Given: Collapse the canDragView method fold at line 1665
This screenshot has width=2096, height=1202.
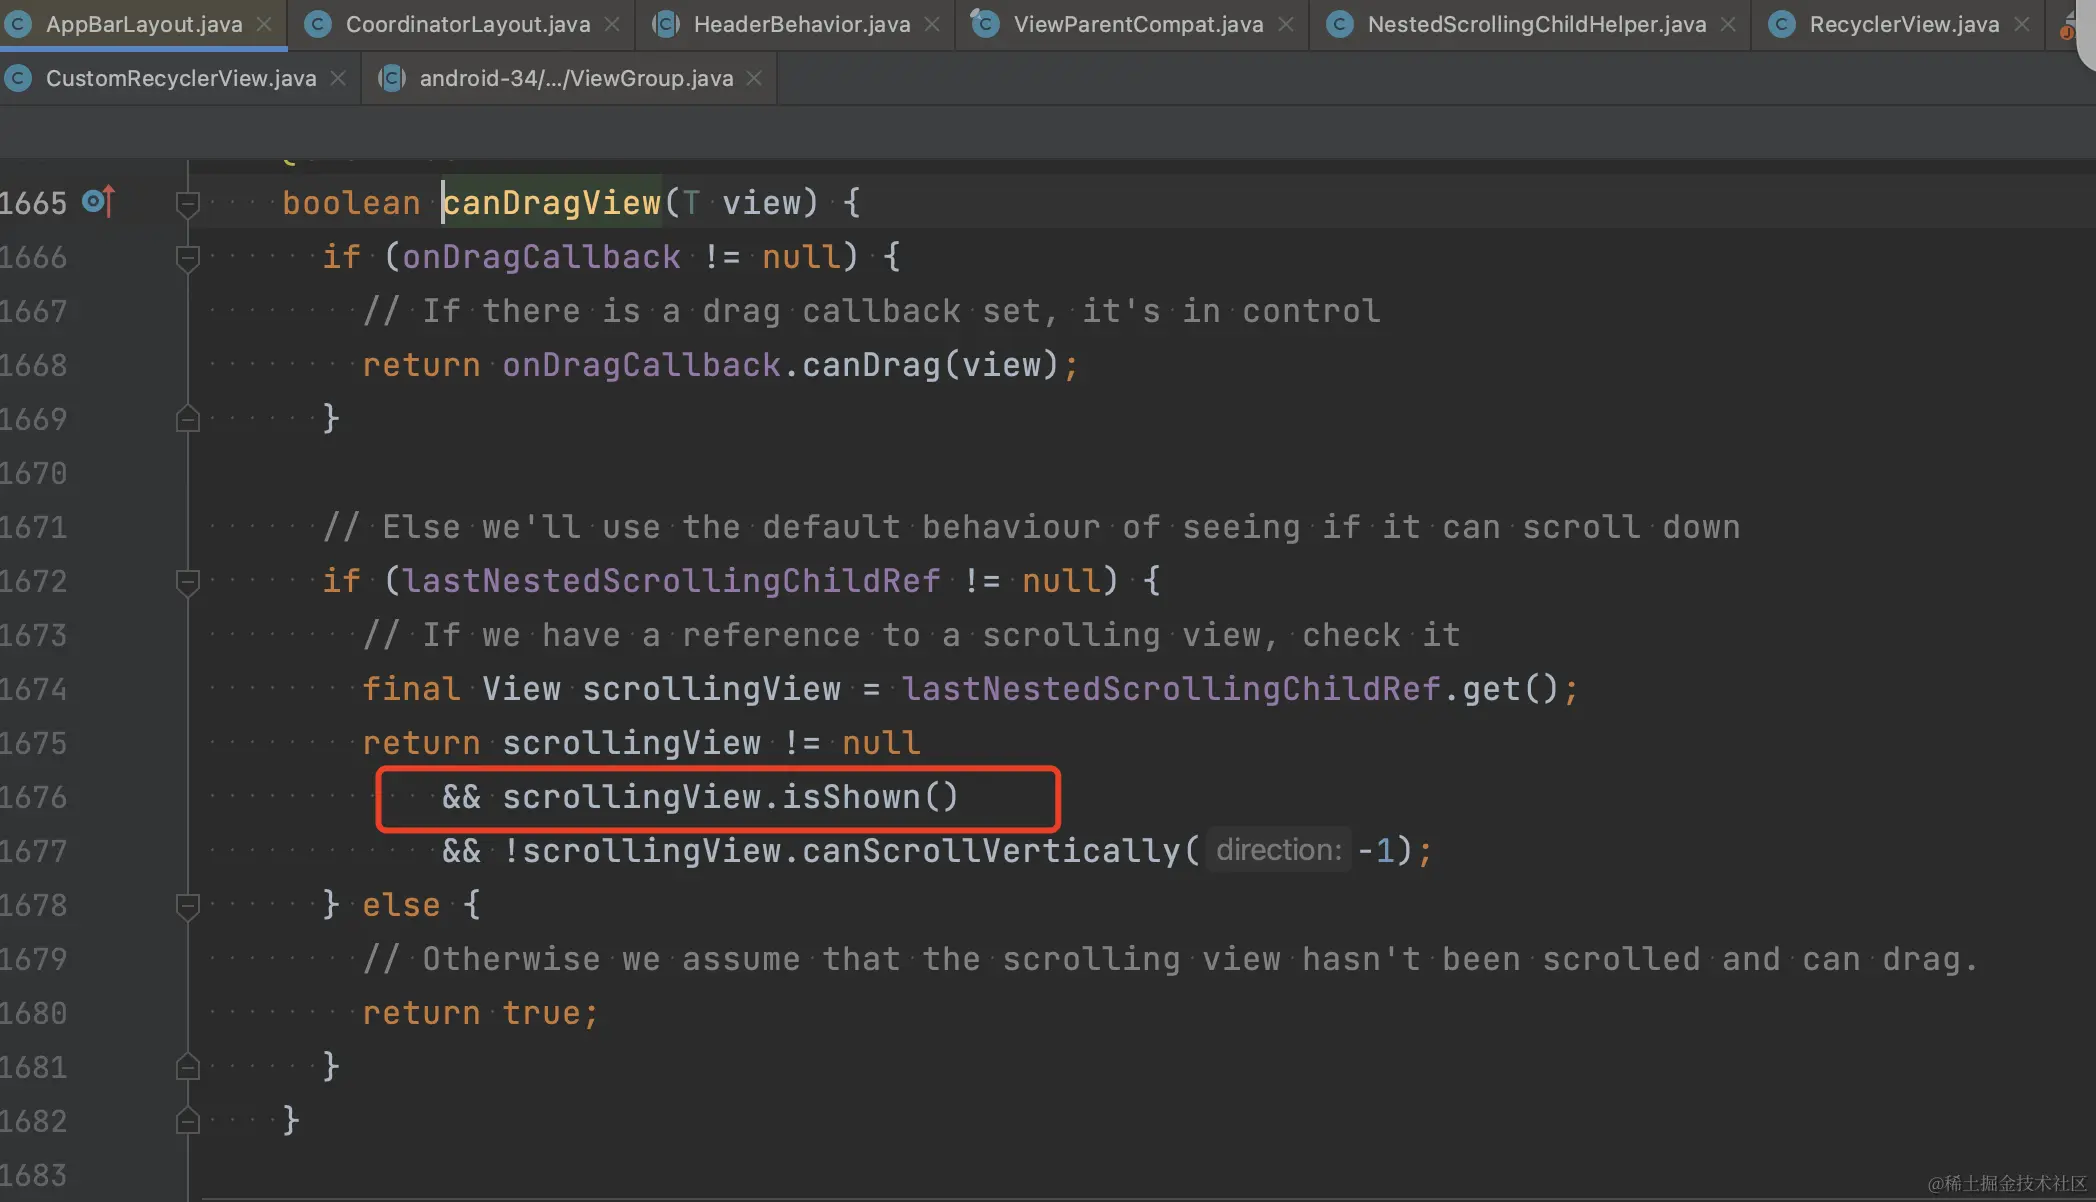Looking at the screenshot, I should pyautogui.click(x=187, y=204).
